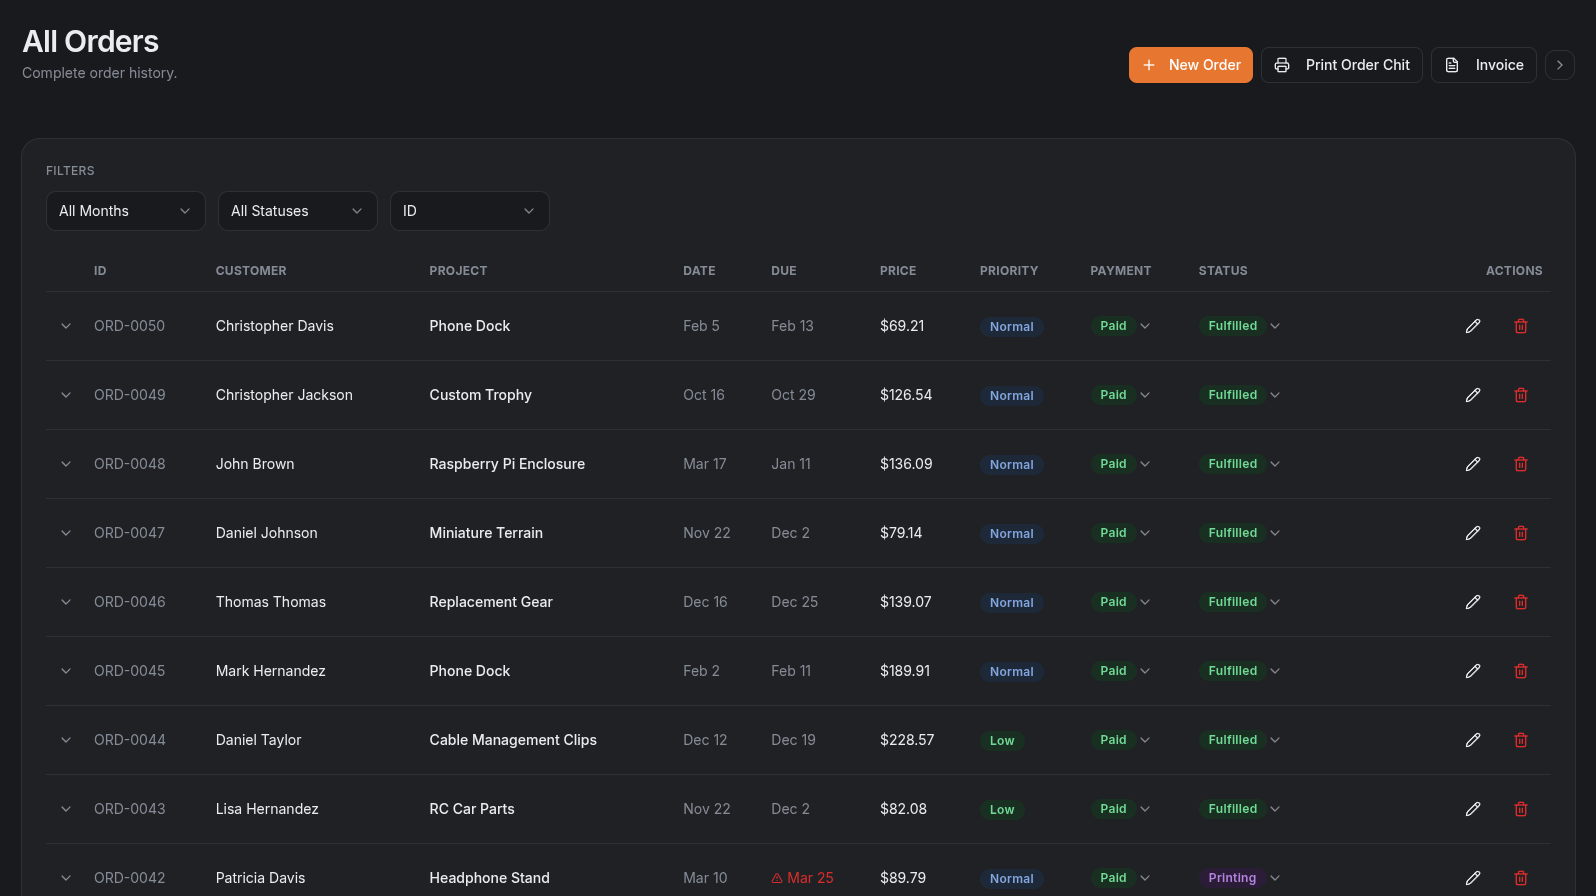Open the ID sort dropdown
Screen dimensions: 1596x896
point(469,211)
